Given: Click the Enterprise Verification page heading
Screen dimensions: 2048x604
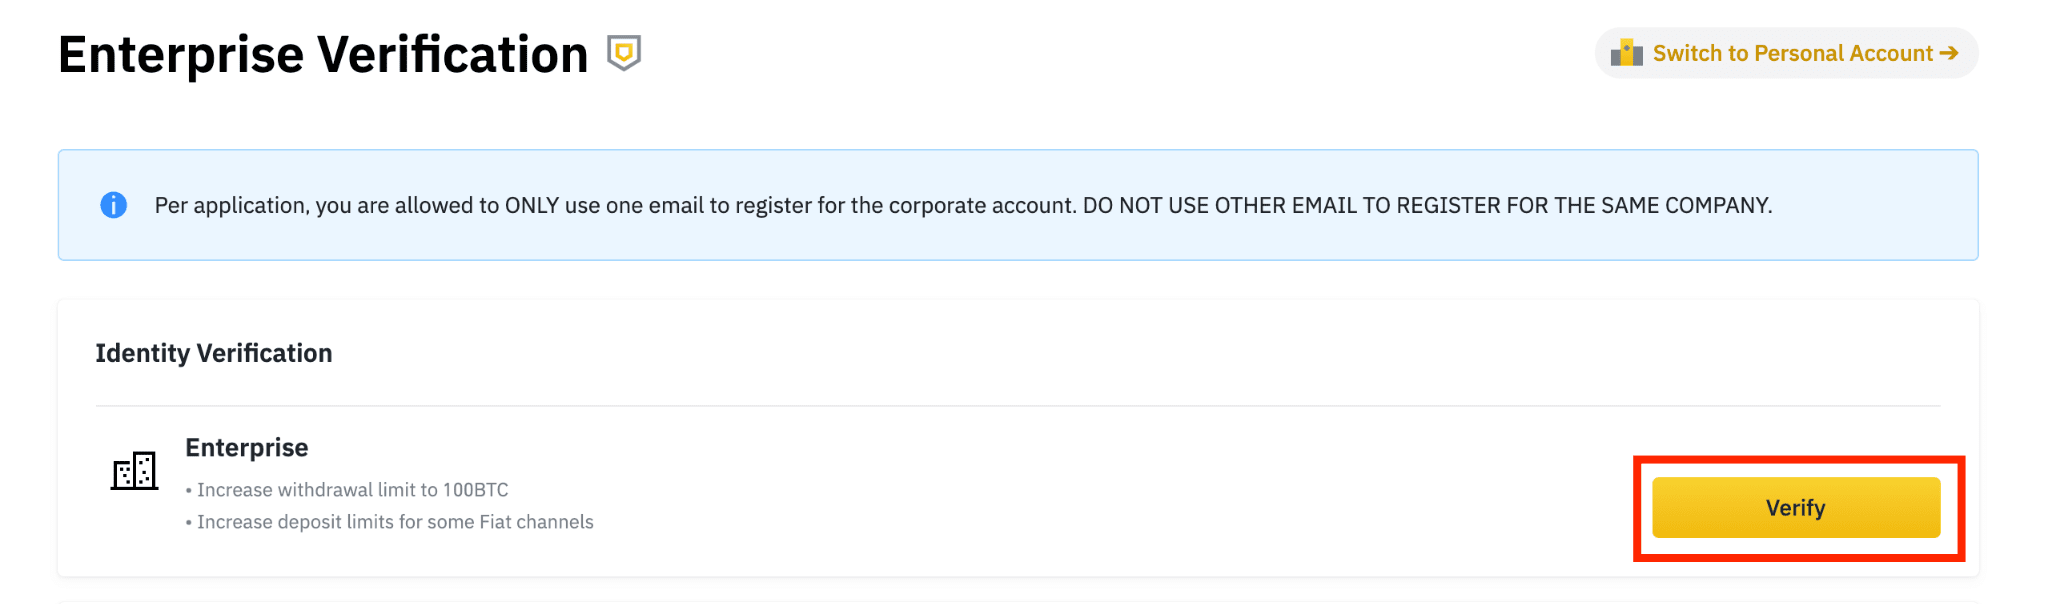Looking at the screenshot, I should 323,54.
